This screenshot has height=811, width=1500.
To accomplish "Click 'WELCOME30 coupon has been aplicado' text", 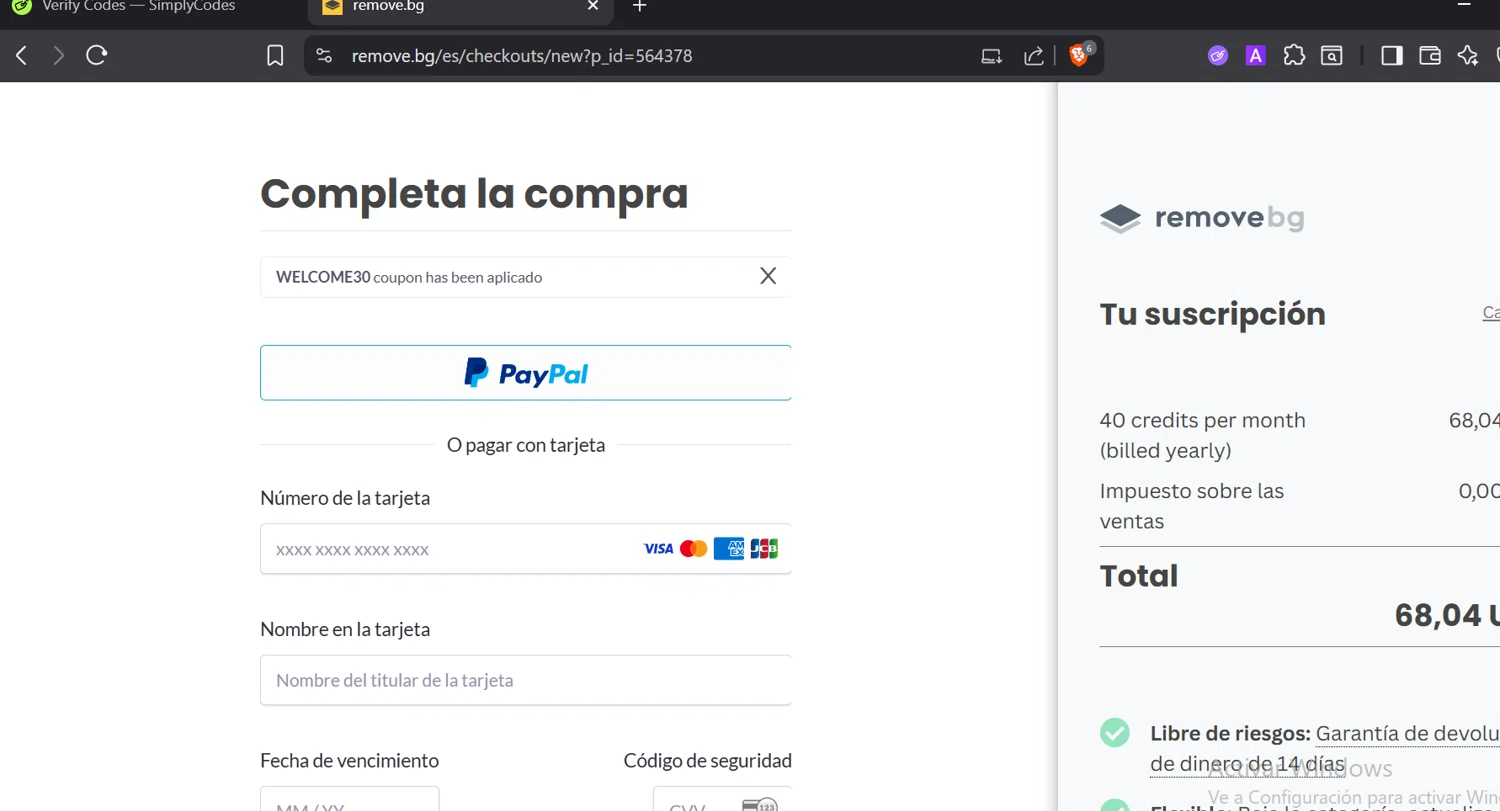I will tap(409, 277).
